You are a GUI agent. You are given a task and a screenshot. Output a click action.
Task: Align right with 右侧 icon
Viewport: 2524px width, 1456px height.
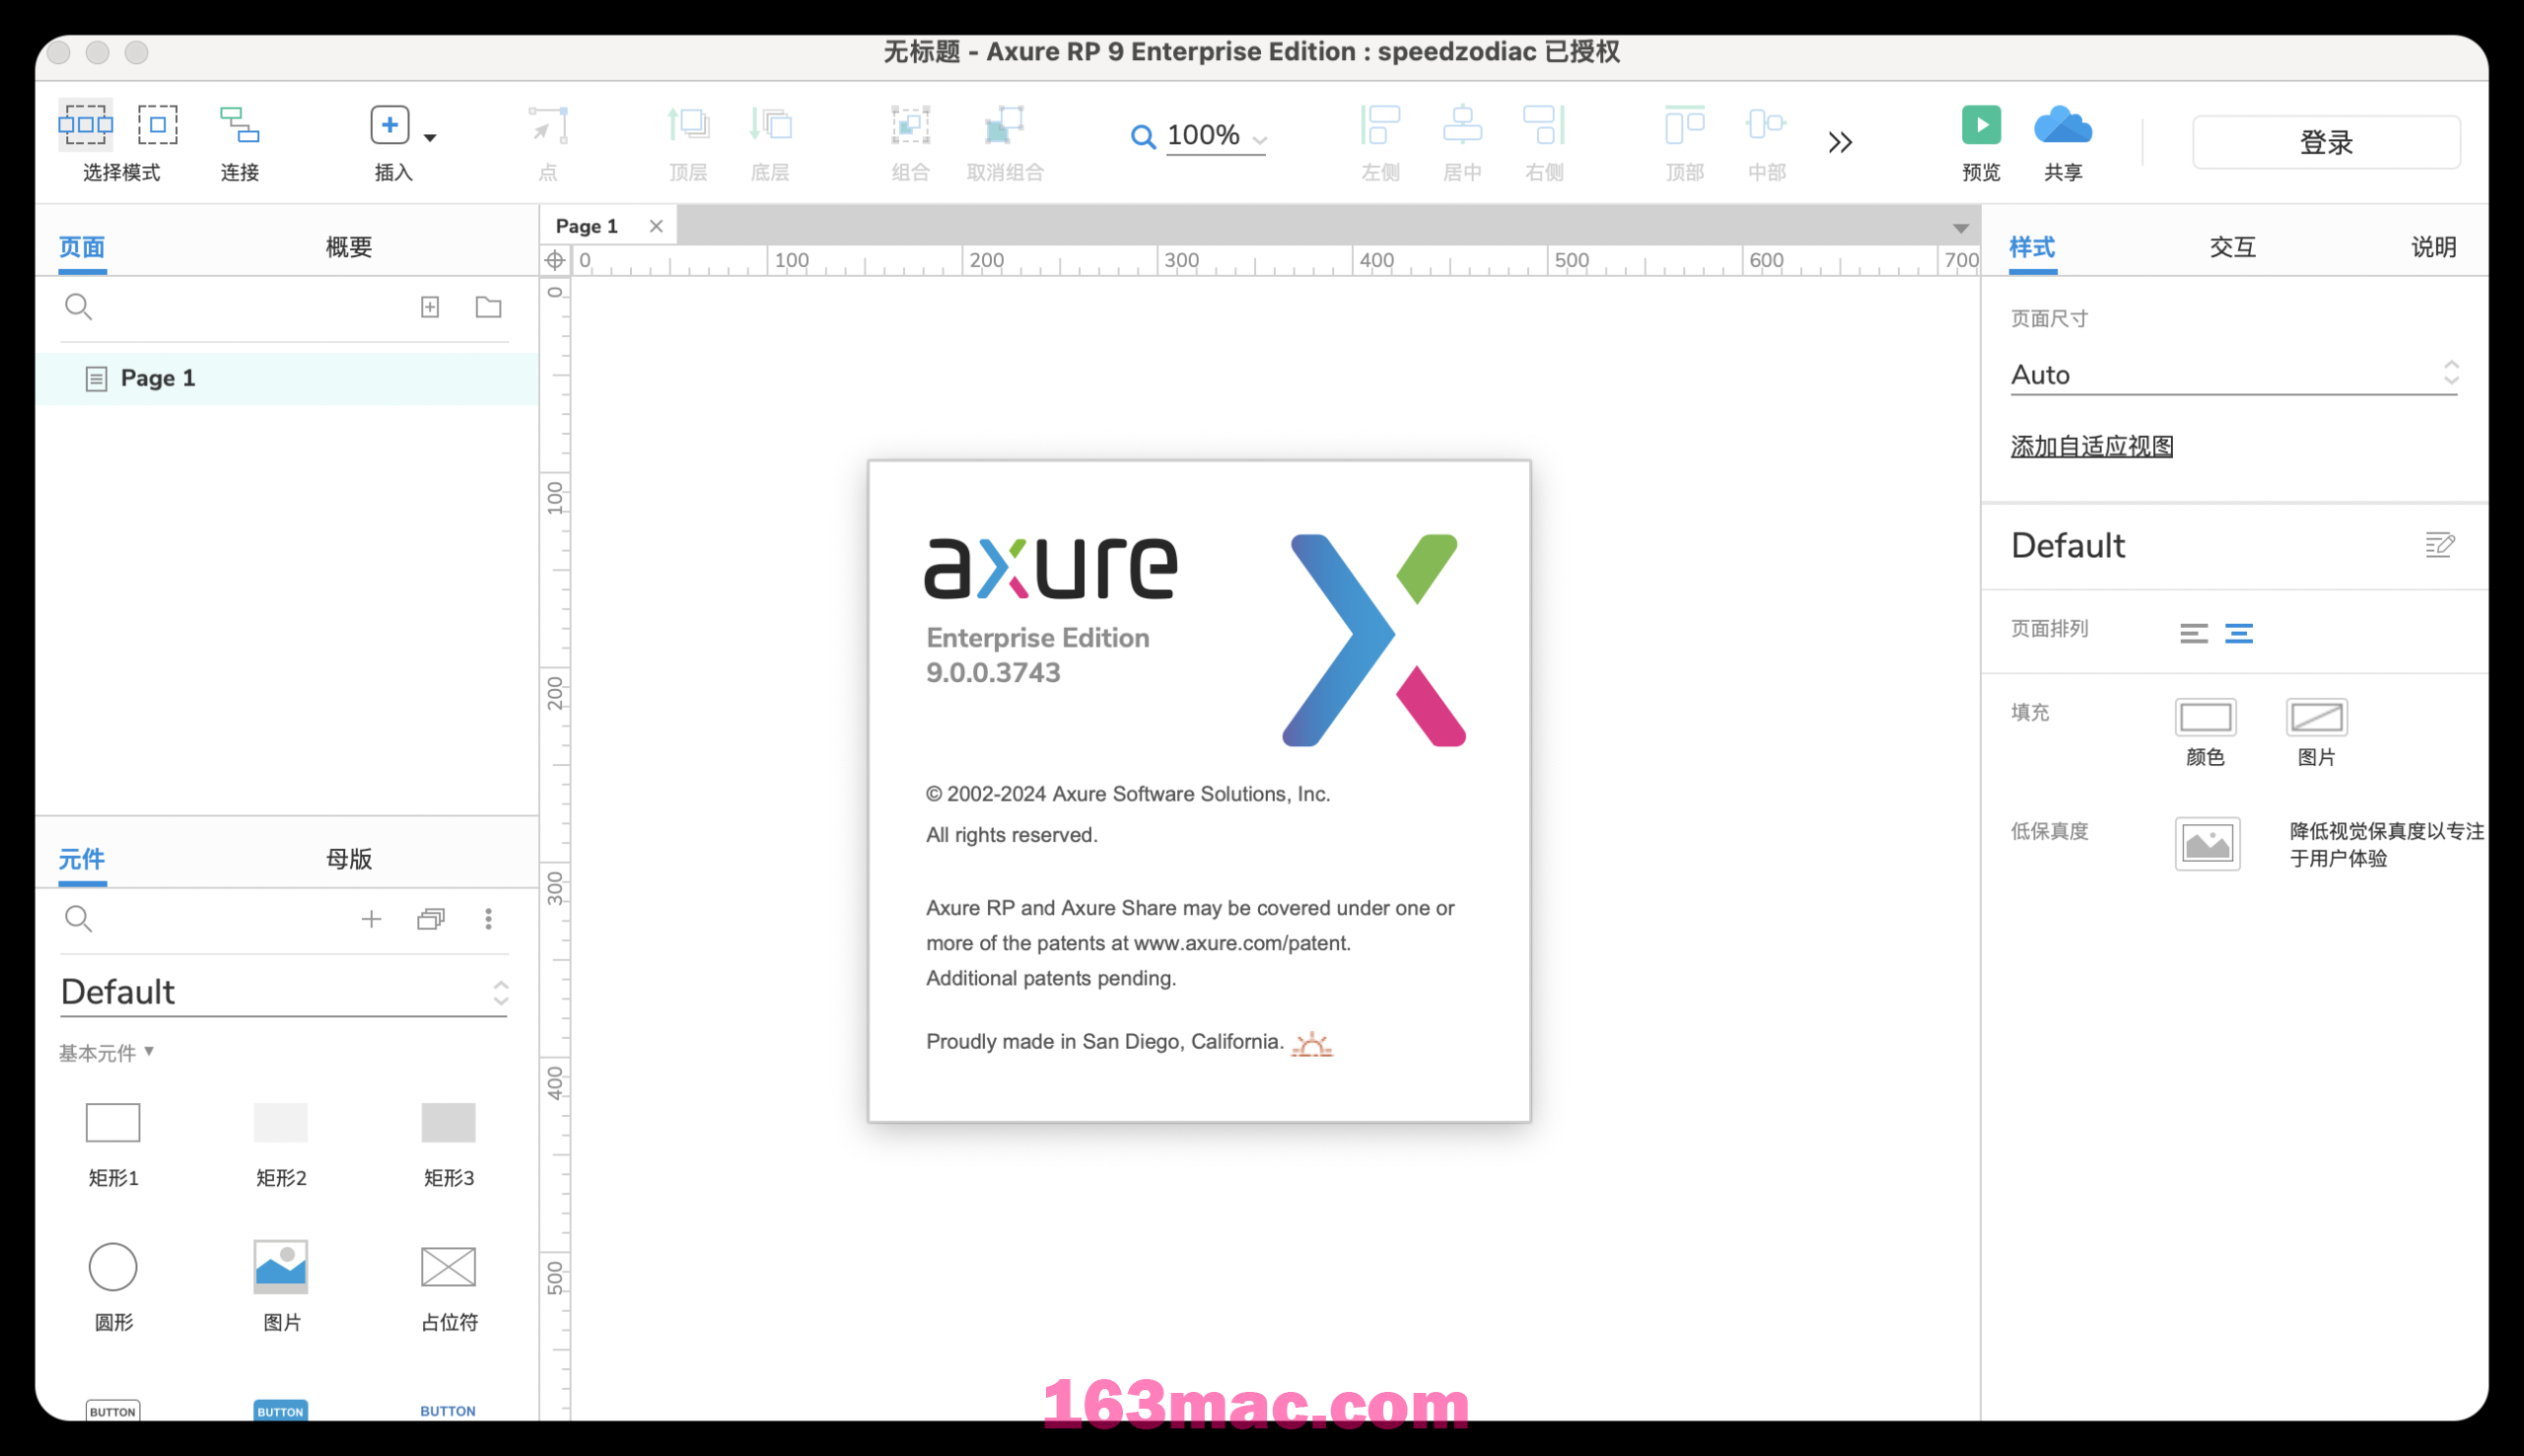point(1544,125)
